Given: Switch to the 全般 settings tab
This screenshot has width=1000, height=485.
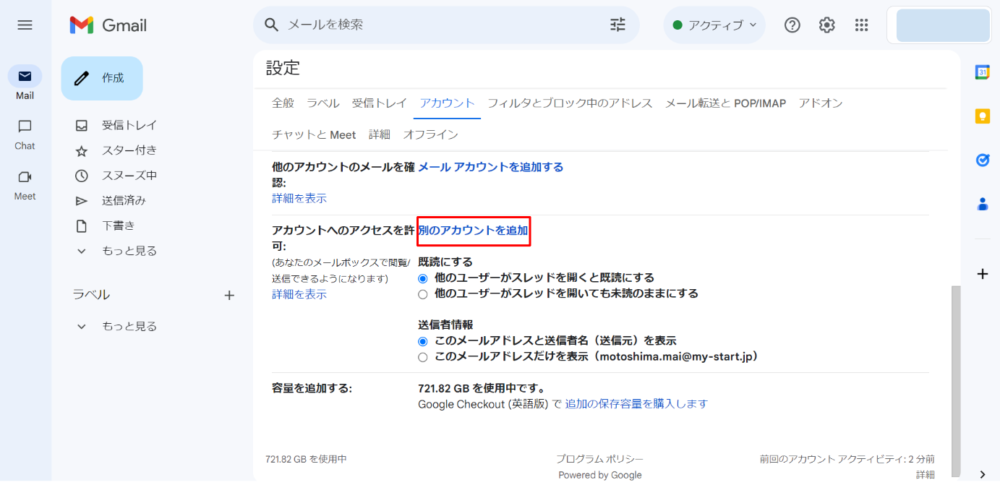Looking at the screenshot, I should [x=283, y=103].
